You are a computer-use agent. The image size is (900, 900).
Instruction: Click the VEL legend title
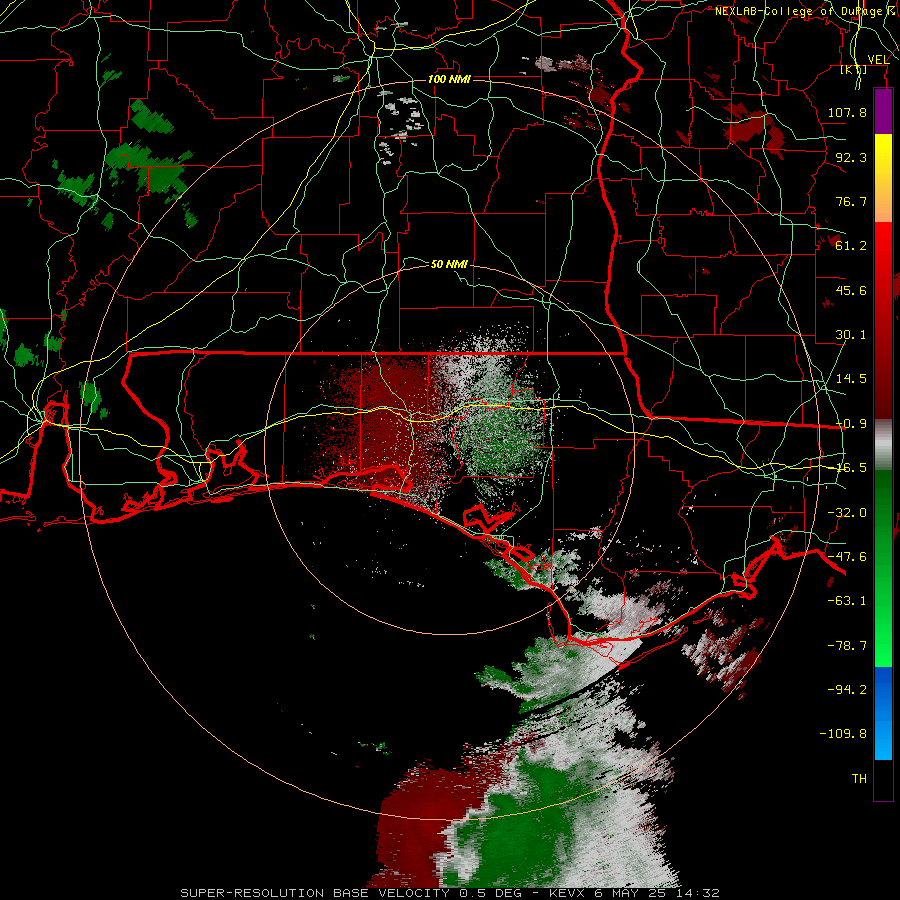pos(878,59)
